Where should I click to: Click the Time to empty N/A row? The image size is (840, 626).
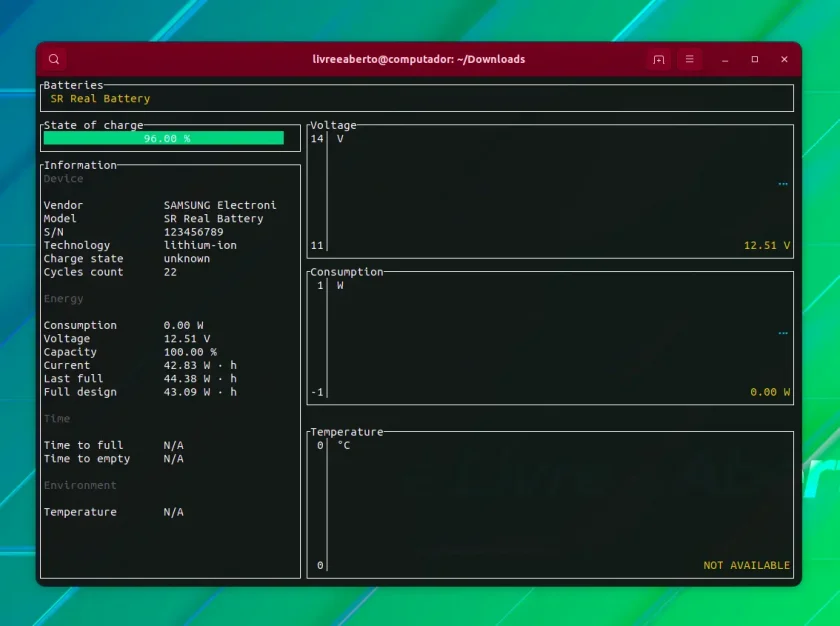click(114, 458)
